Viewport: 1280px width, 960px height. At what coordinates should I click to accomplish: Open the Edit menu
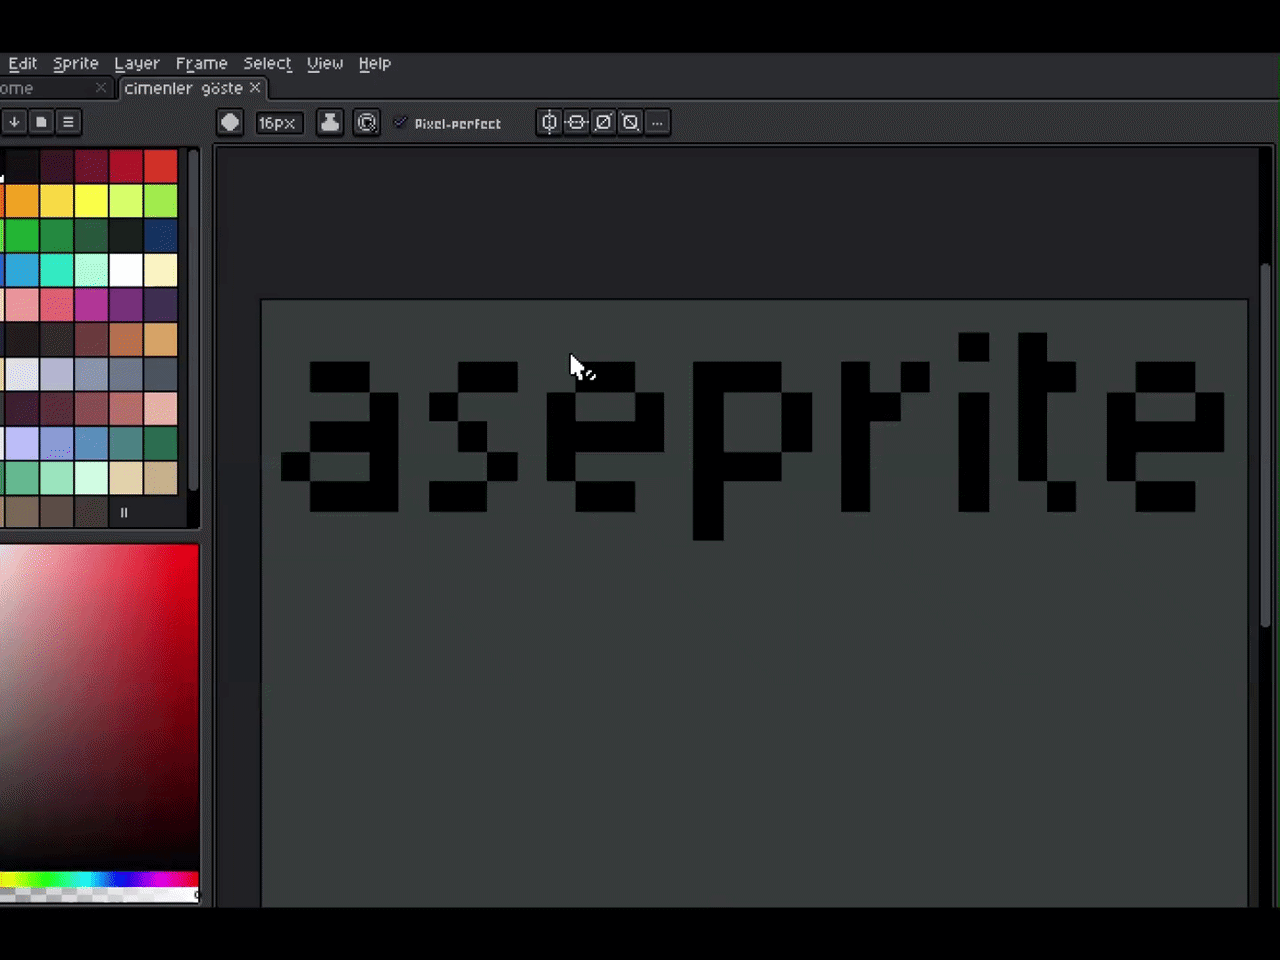(x=22, y=63)
